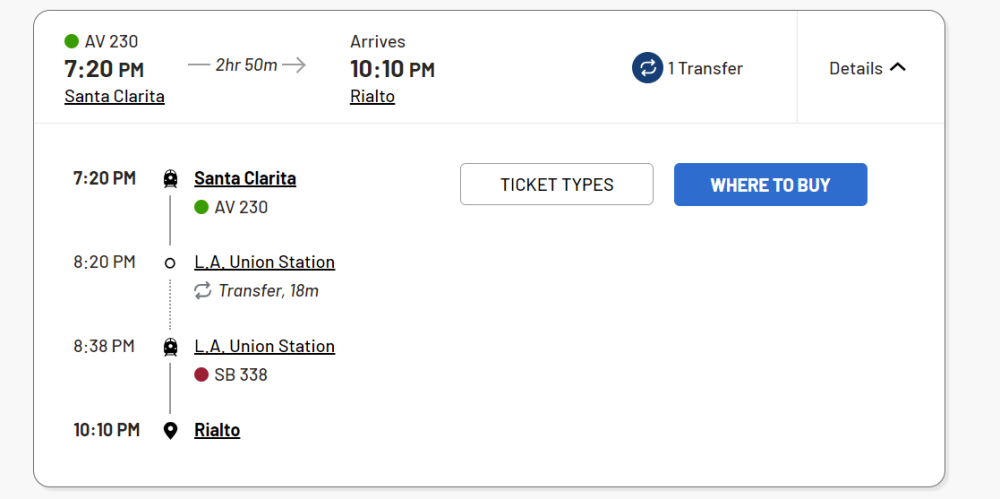Viewport: 1000px width, 499px height.
Task: Follow Santa Clarita station link in itinerary
Action: click(x=245, y=179)
